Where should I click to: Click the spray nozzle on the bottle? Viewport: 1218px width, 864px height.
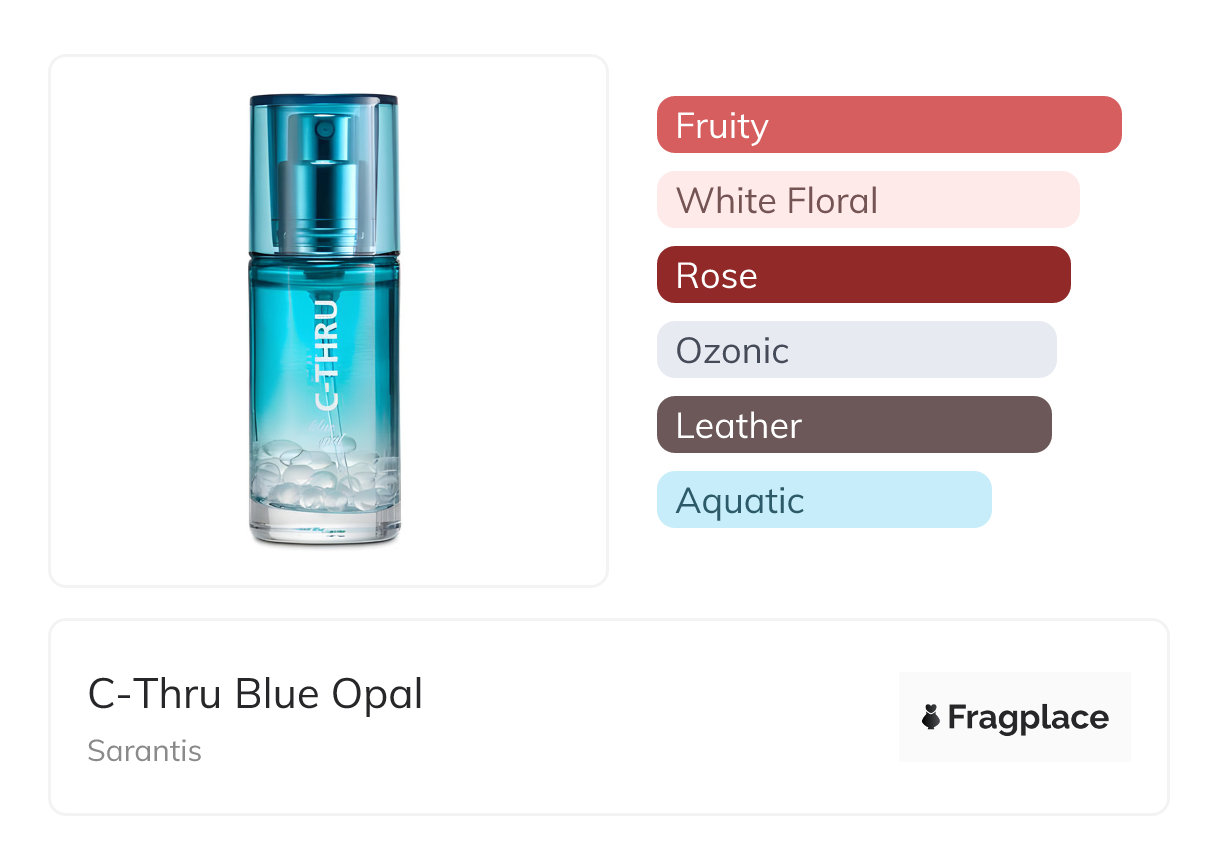(323, 128)
